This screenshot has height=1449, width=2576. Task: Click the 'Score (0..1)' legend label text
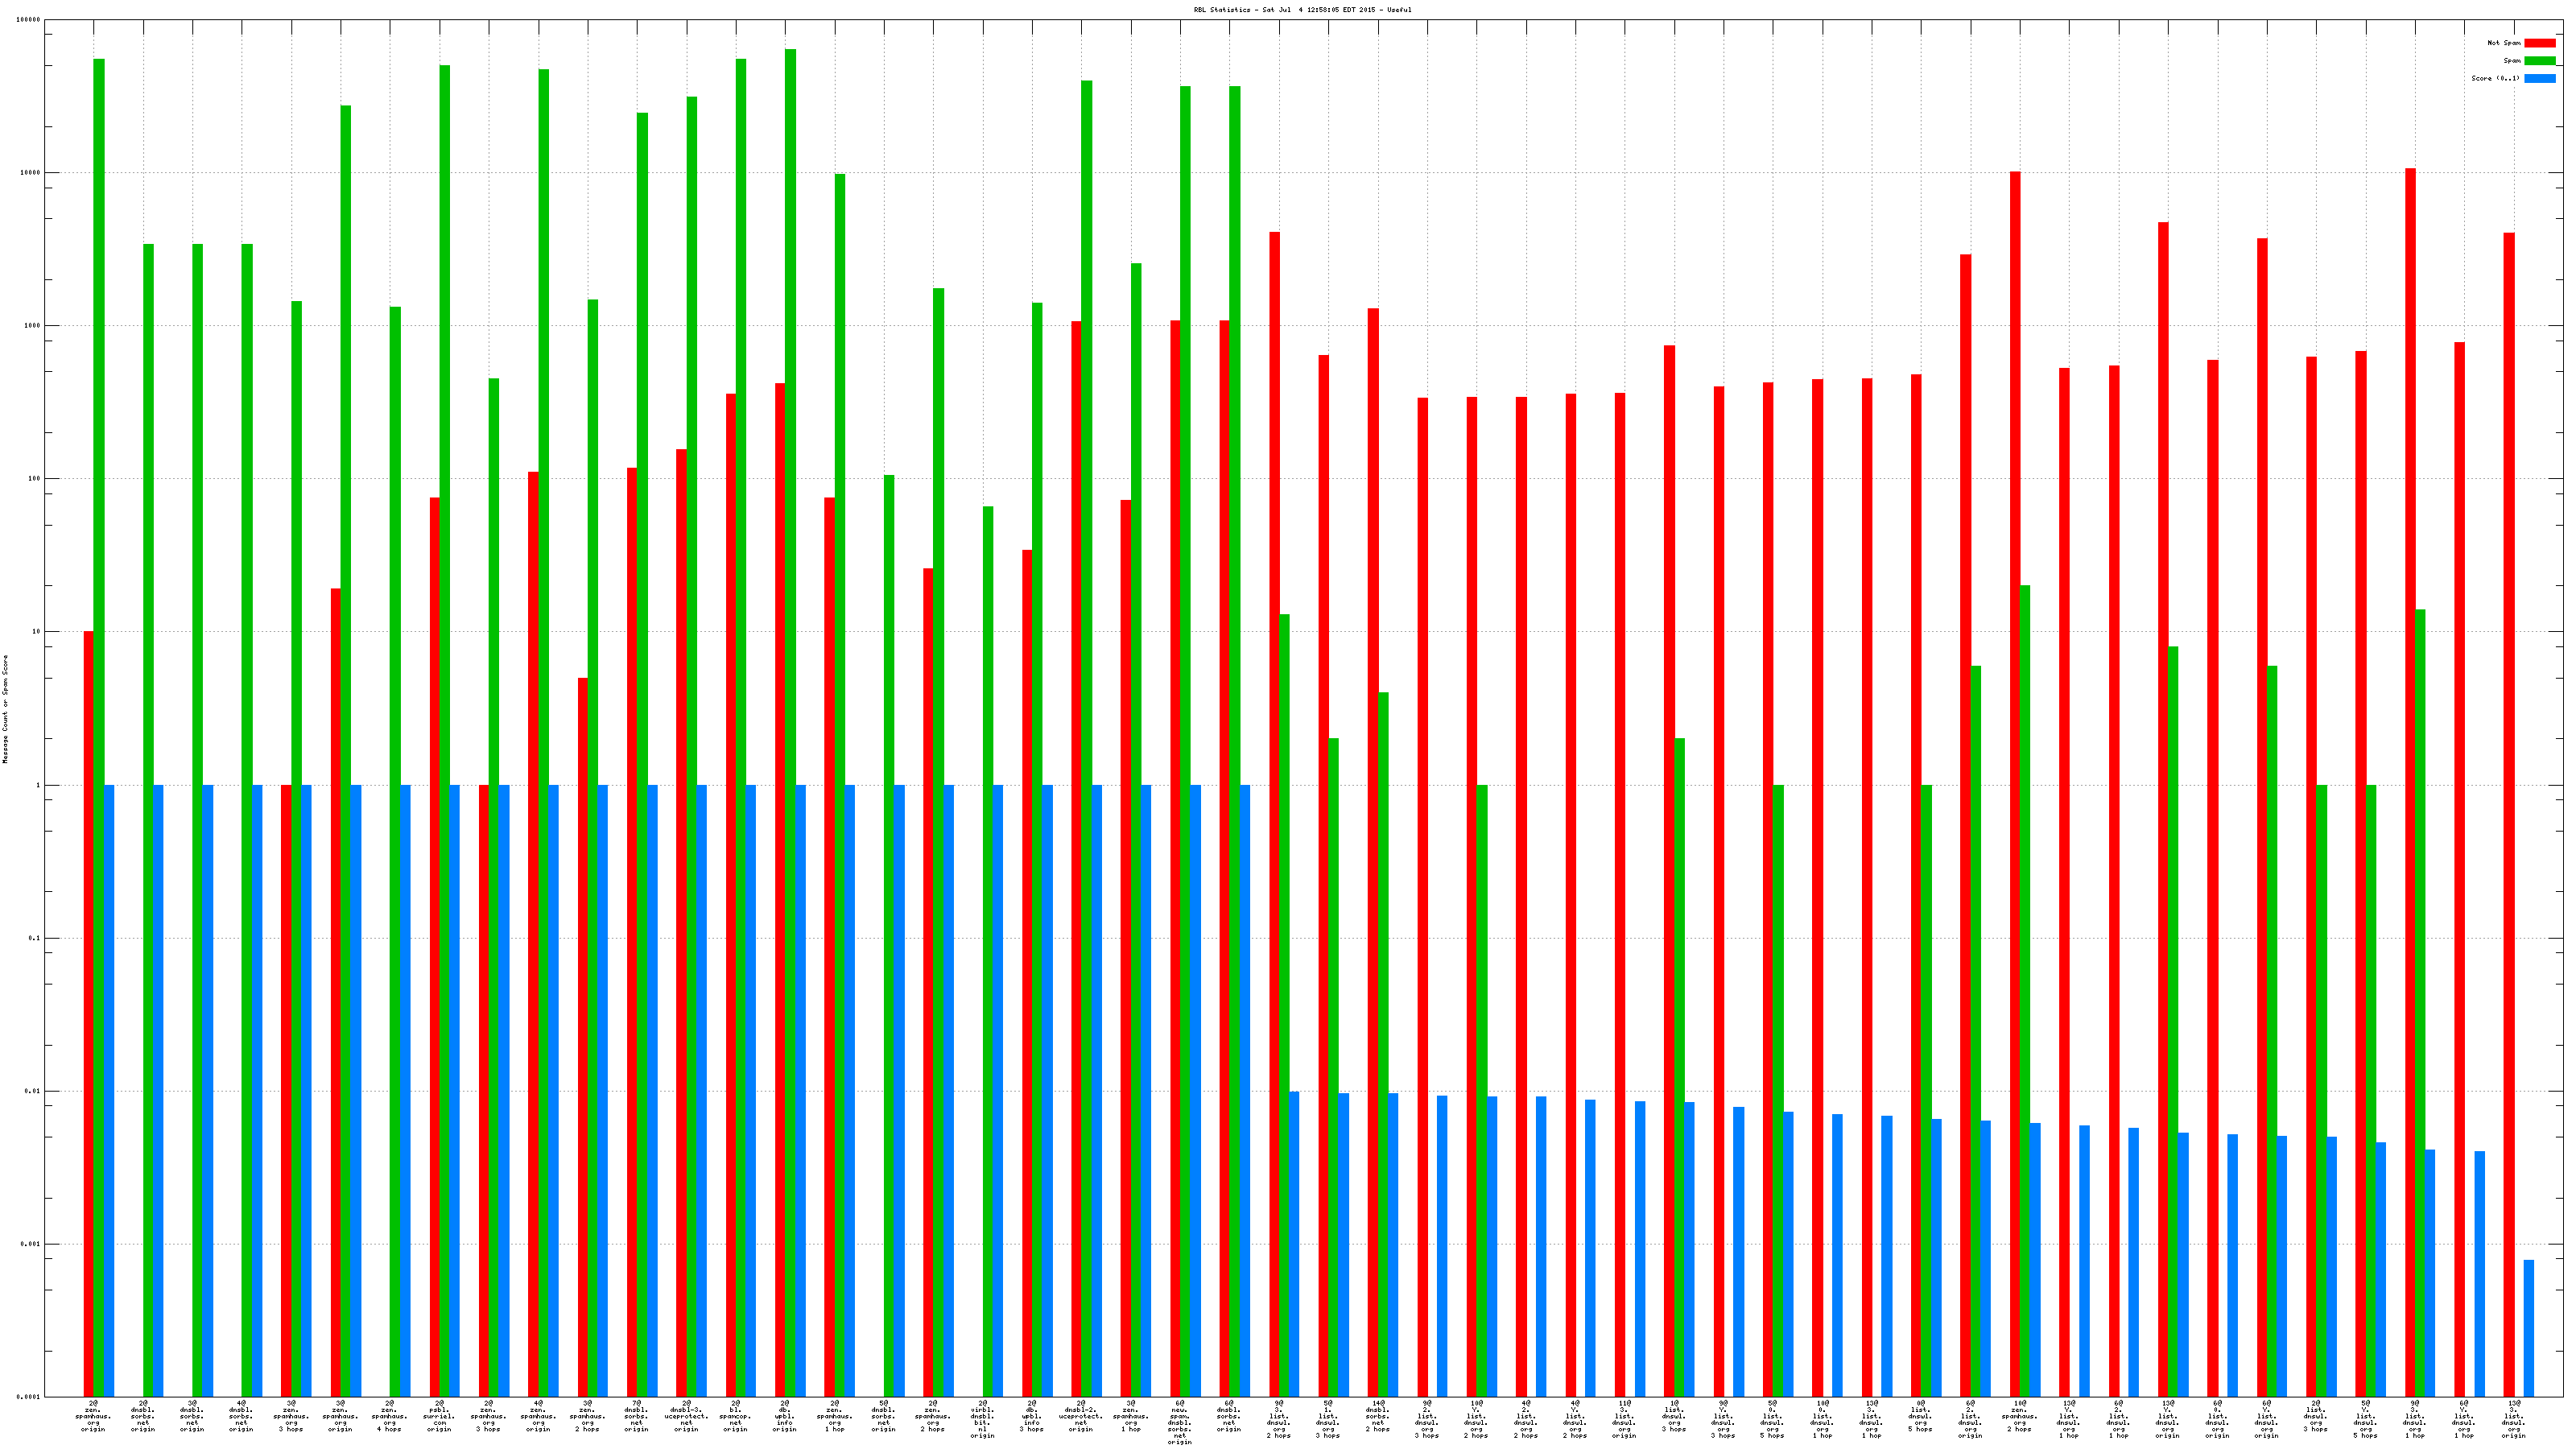(x=2495, y=78)
